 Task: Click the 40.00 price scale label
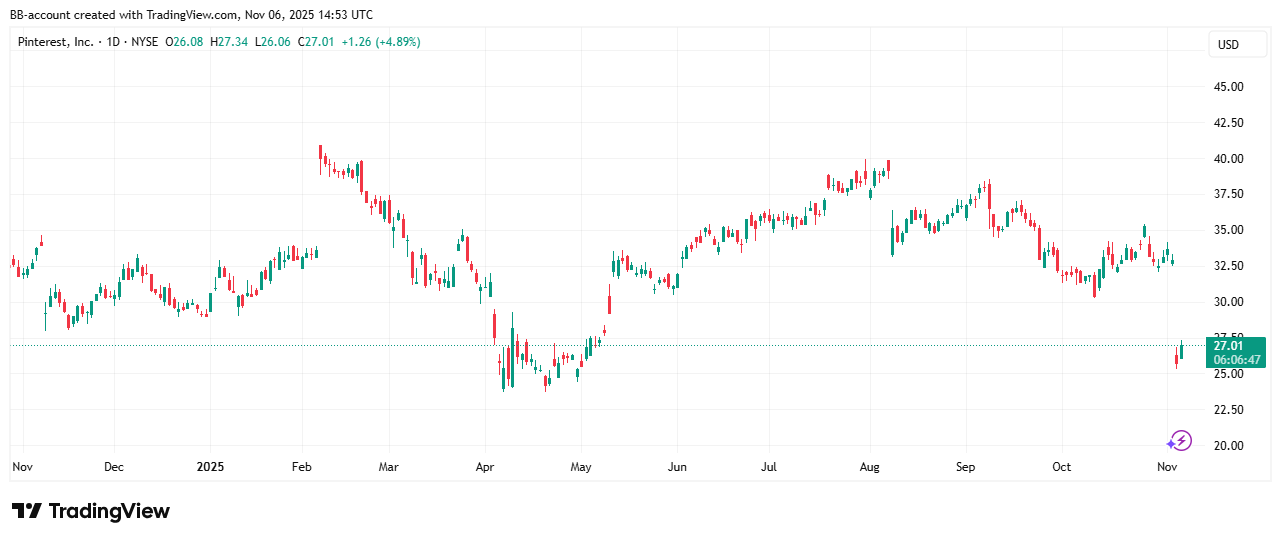tap(1226, 159)
